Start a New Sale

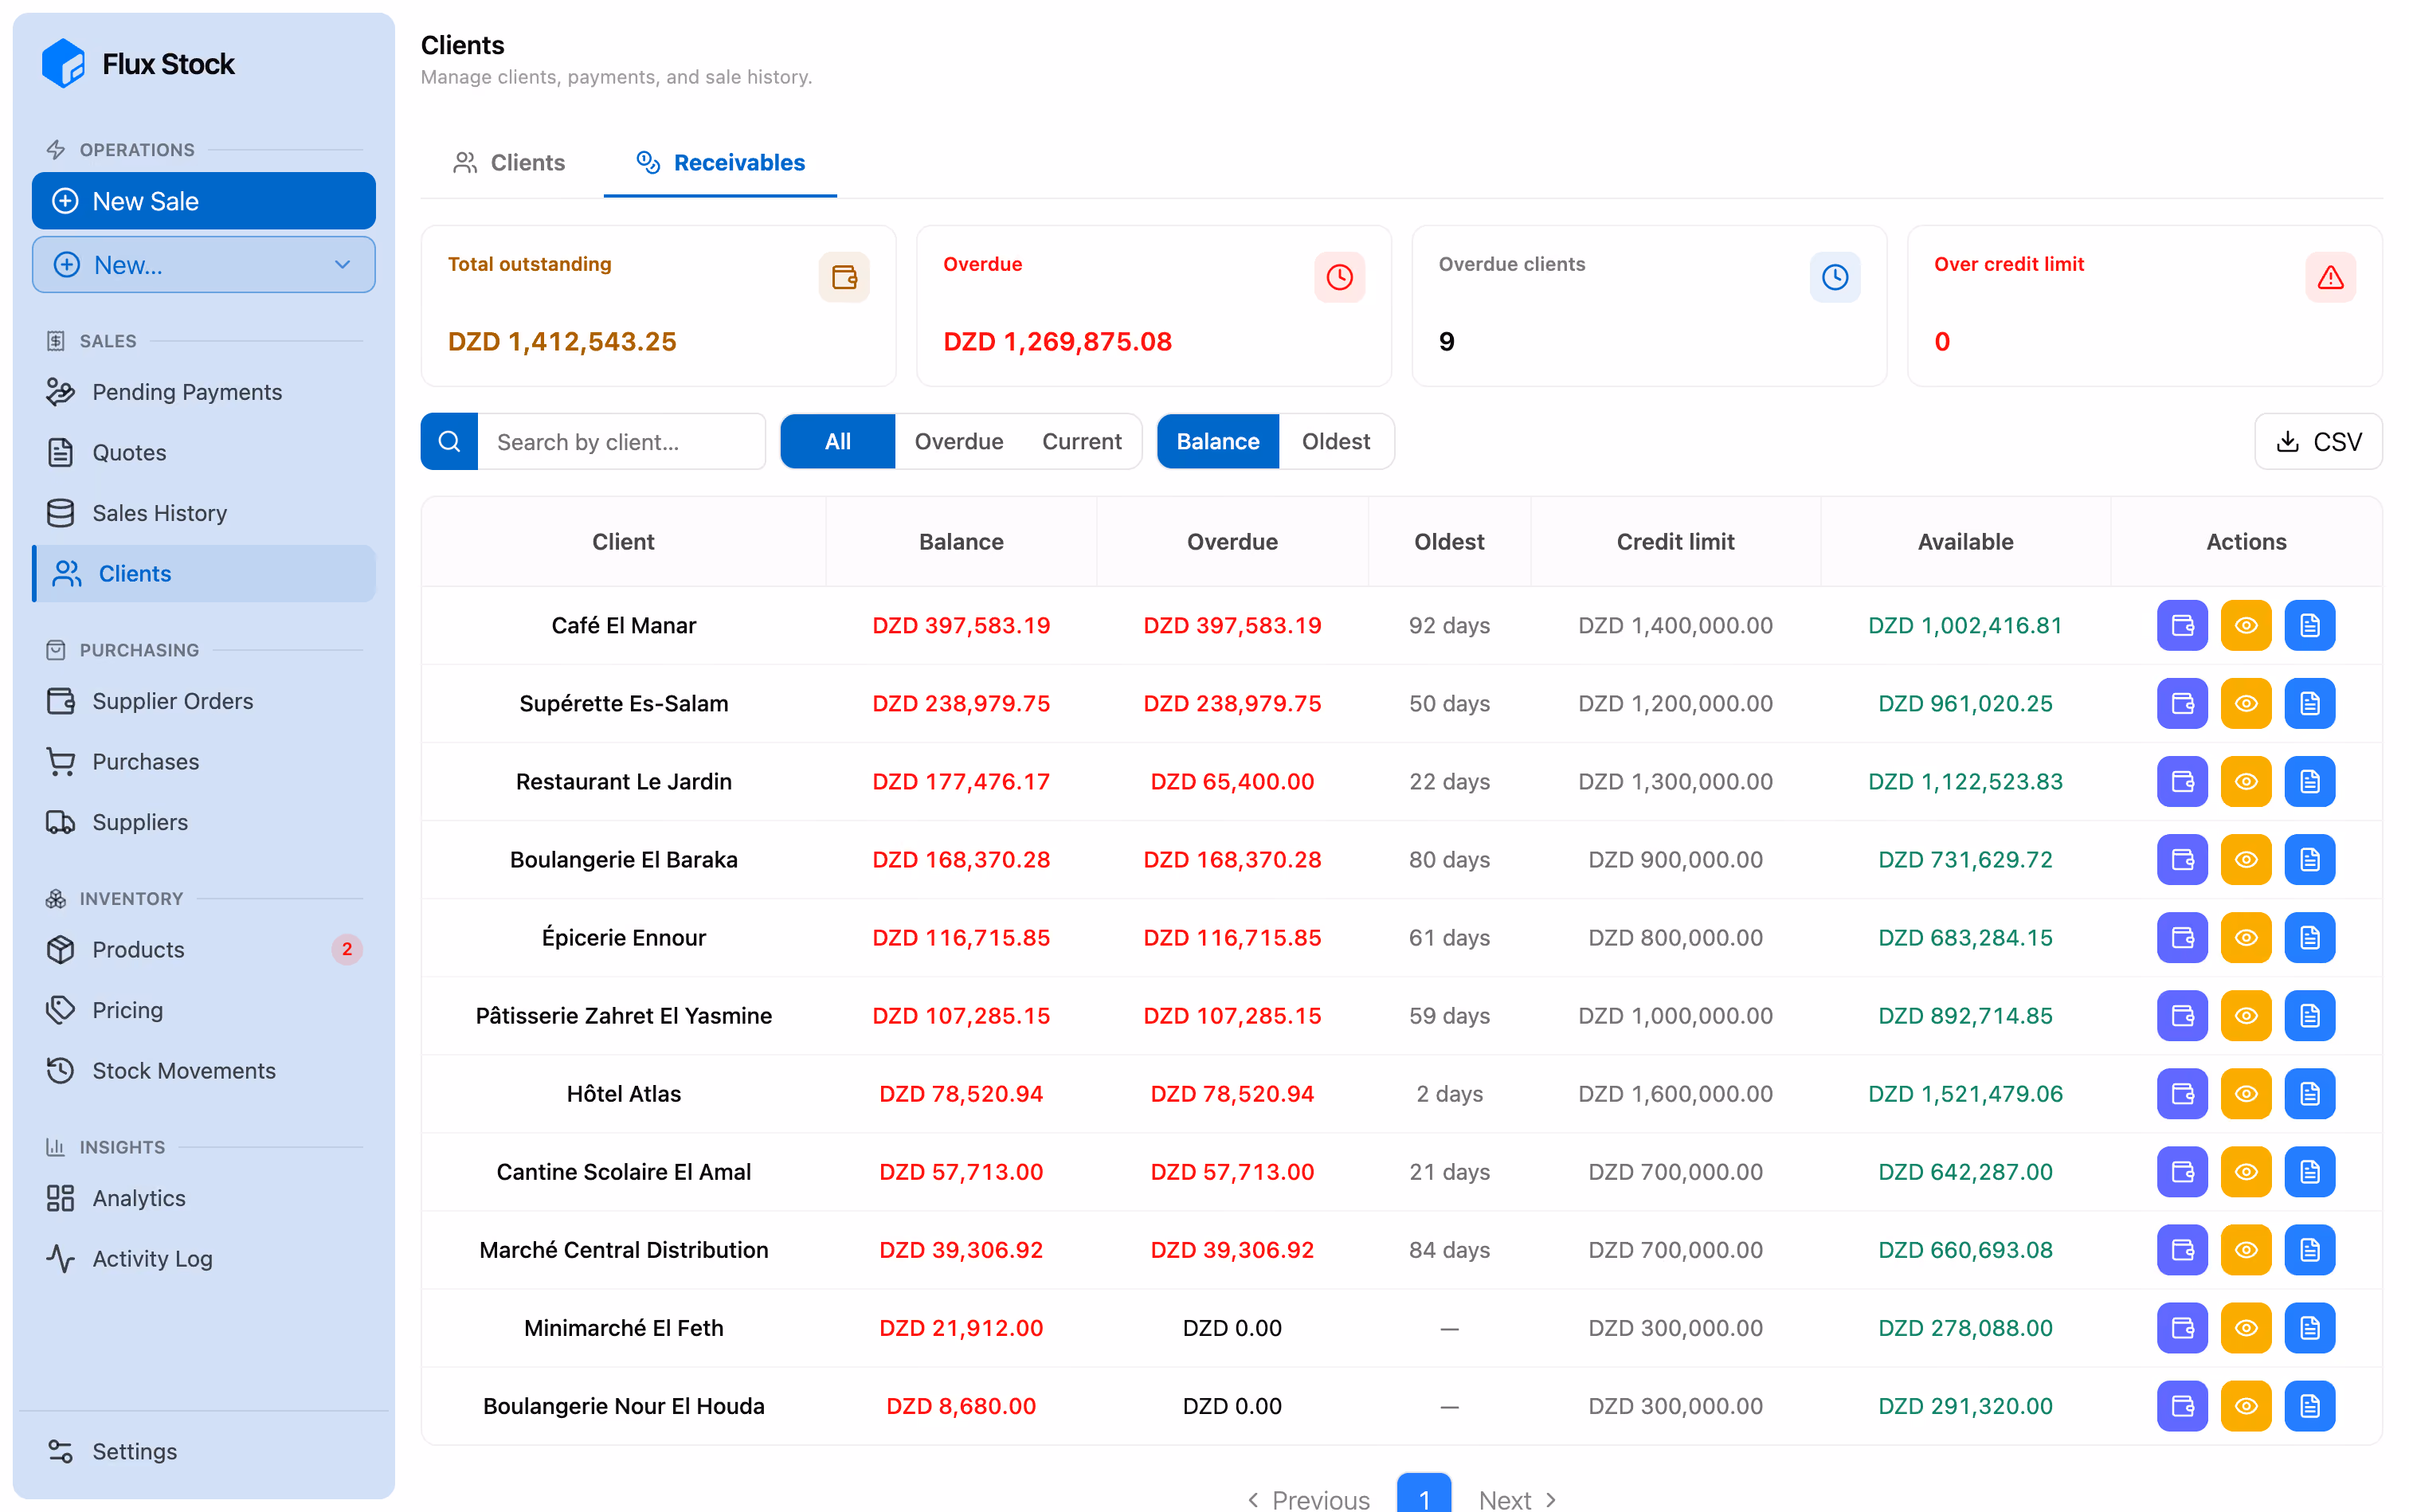(203, 201)
